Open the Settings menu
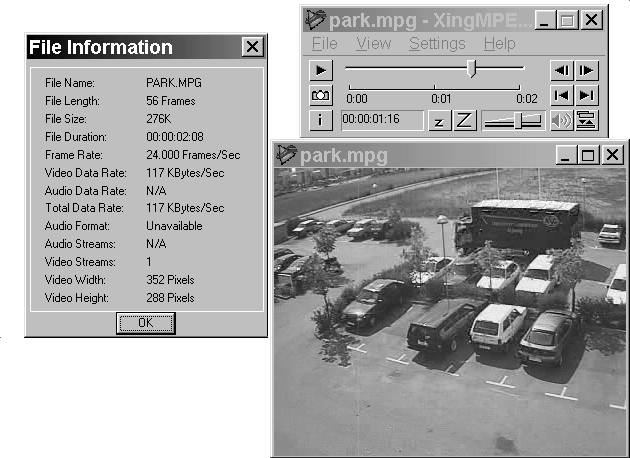 point(437,43)
